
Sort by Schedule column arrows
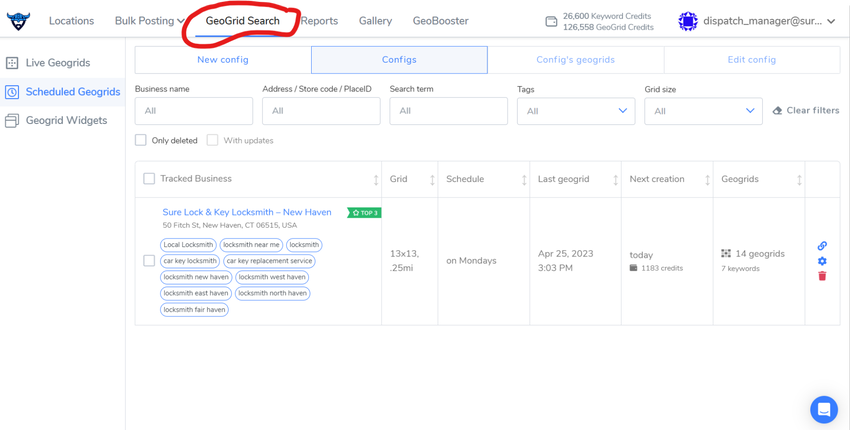[x=524, y=179]
